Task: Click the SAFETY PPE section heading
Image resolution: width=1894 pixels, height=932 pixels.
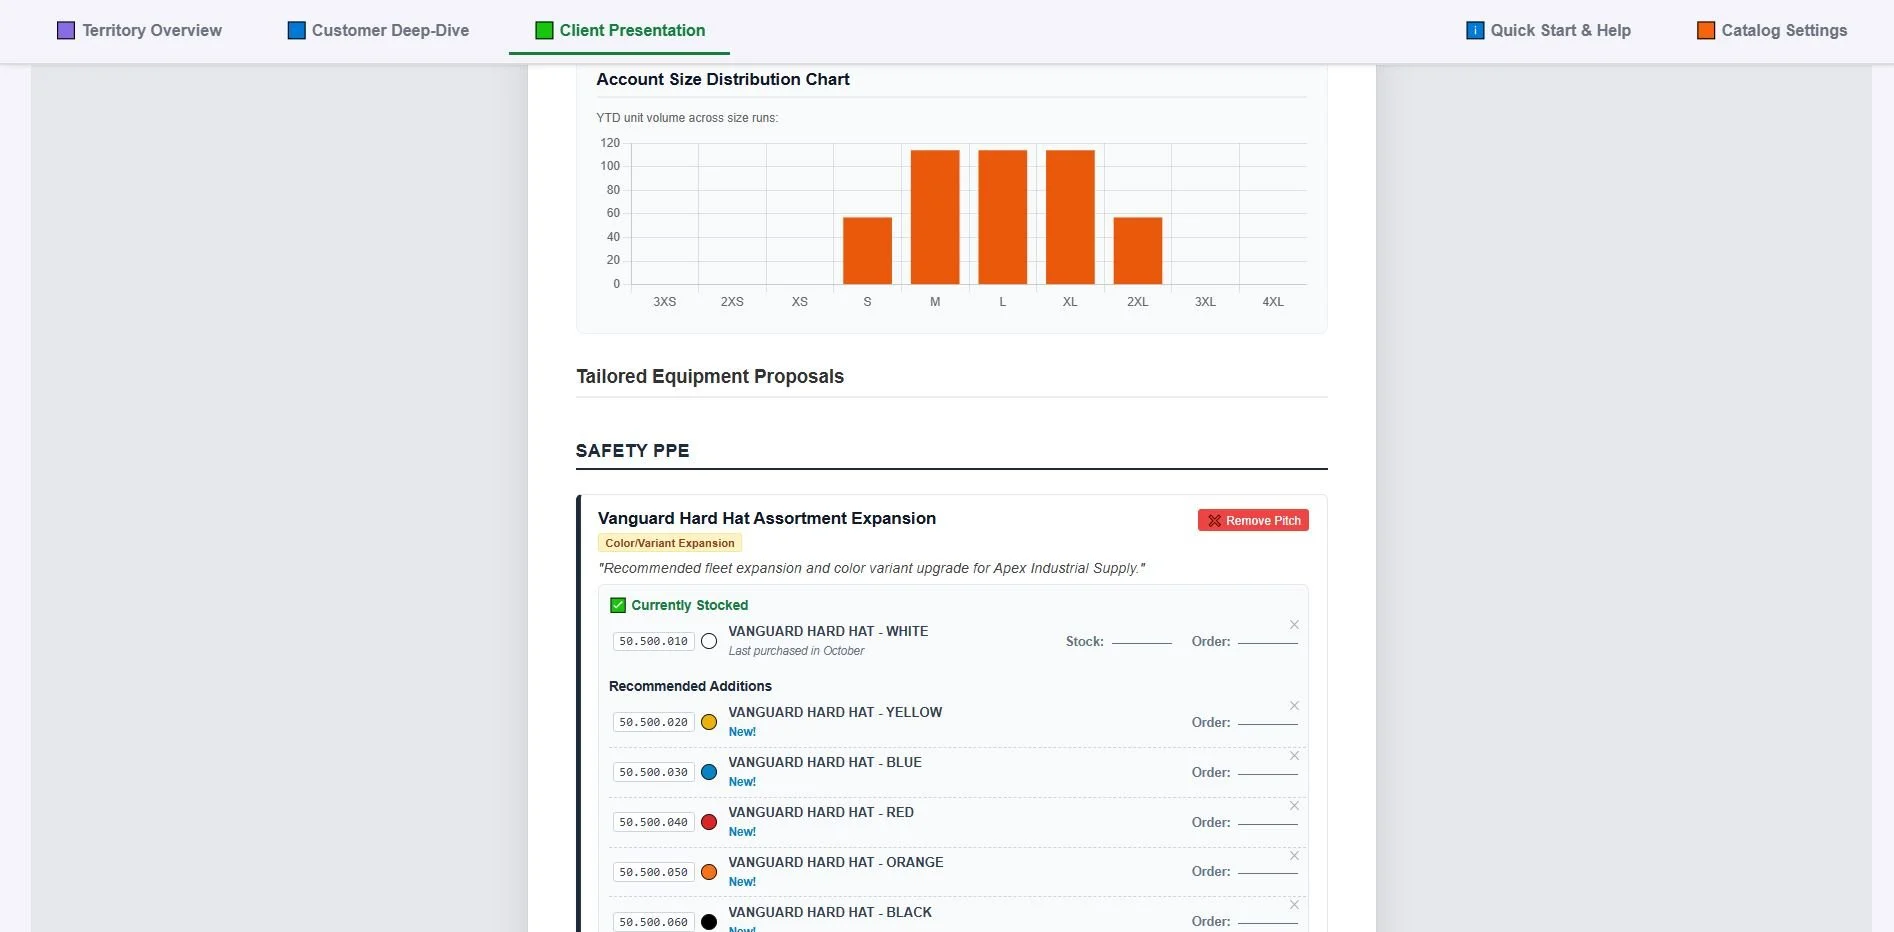Action: (x=632, y=451)
